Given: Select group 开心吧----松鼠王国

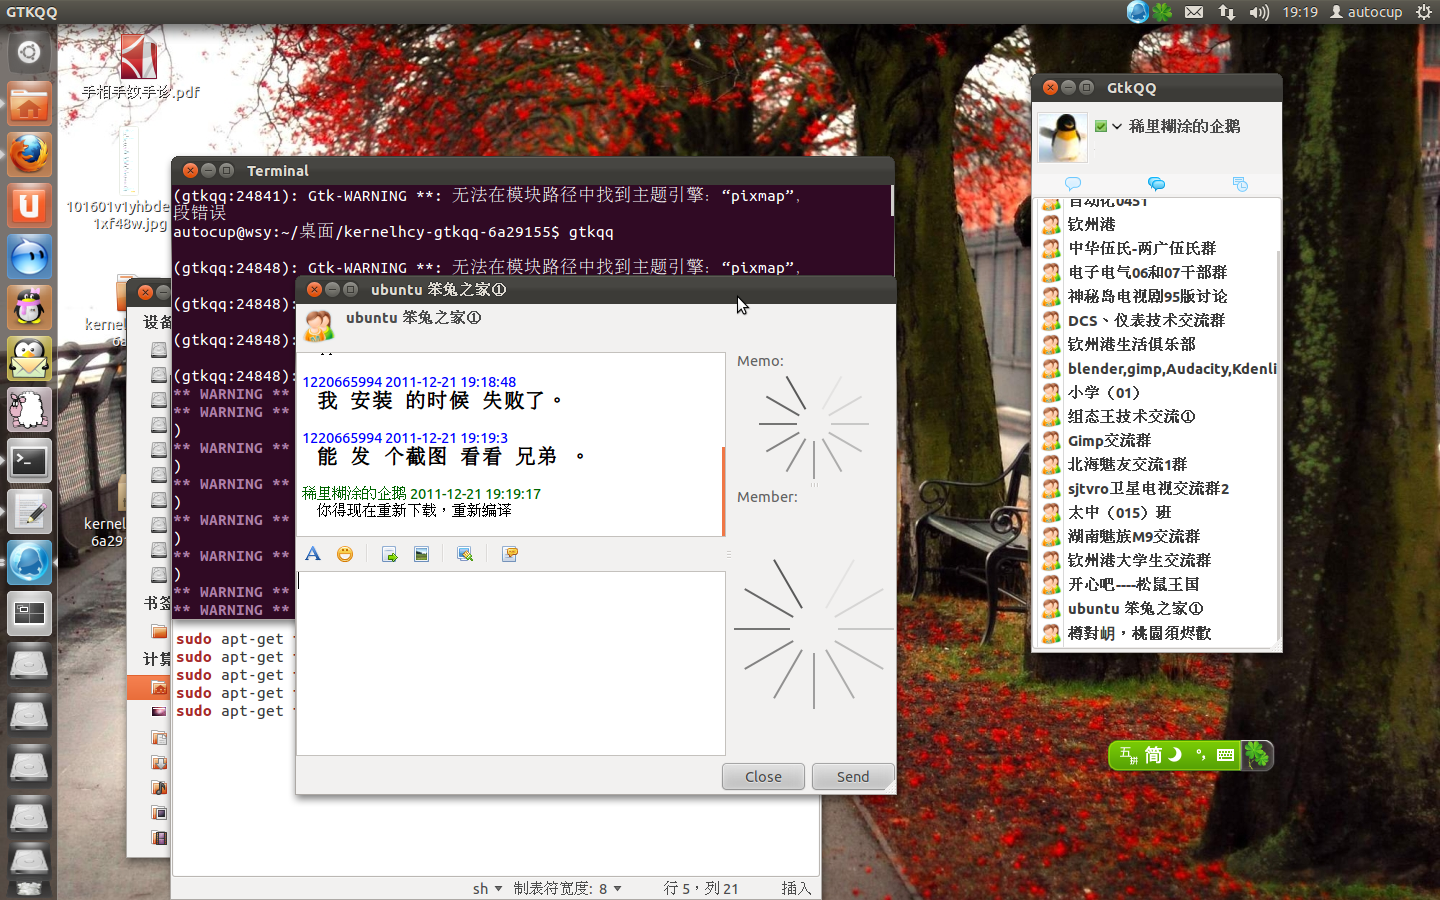Looking at the screenshot, I should (1158, 584).
